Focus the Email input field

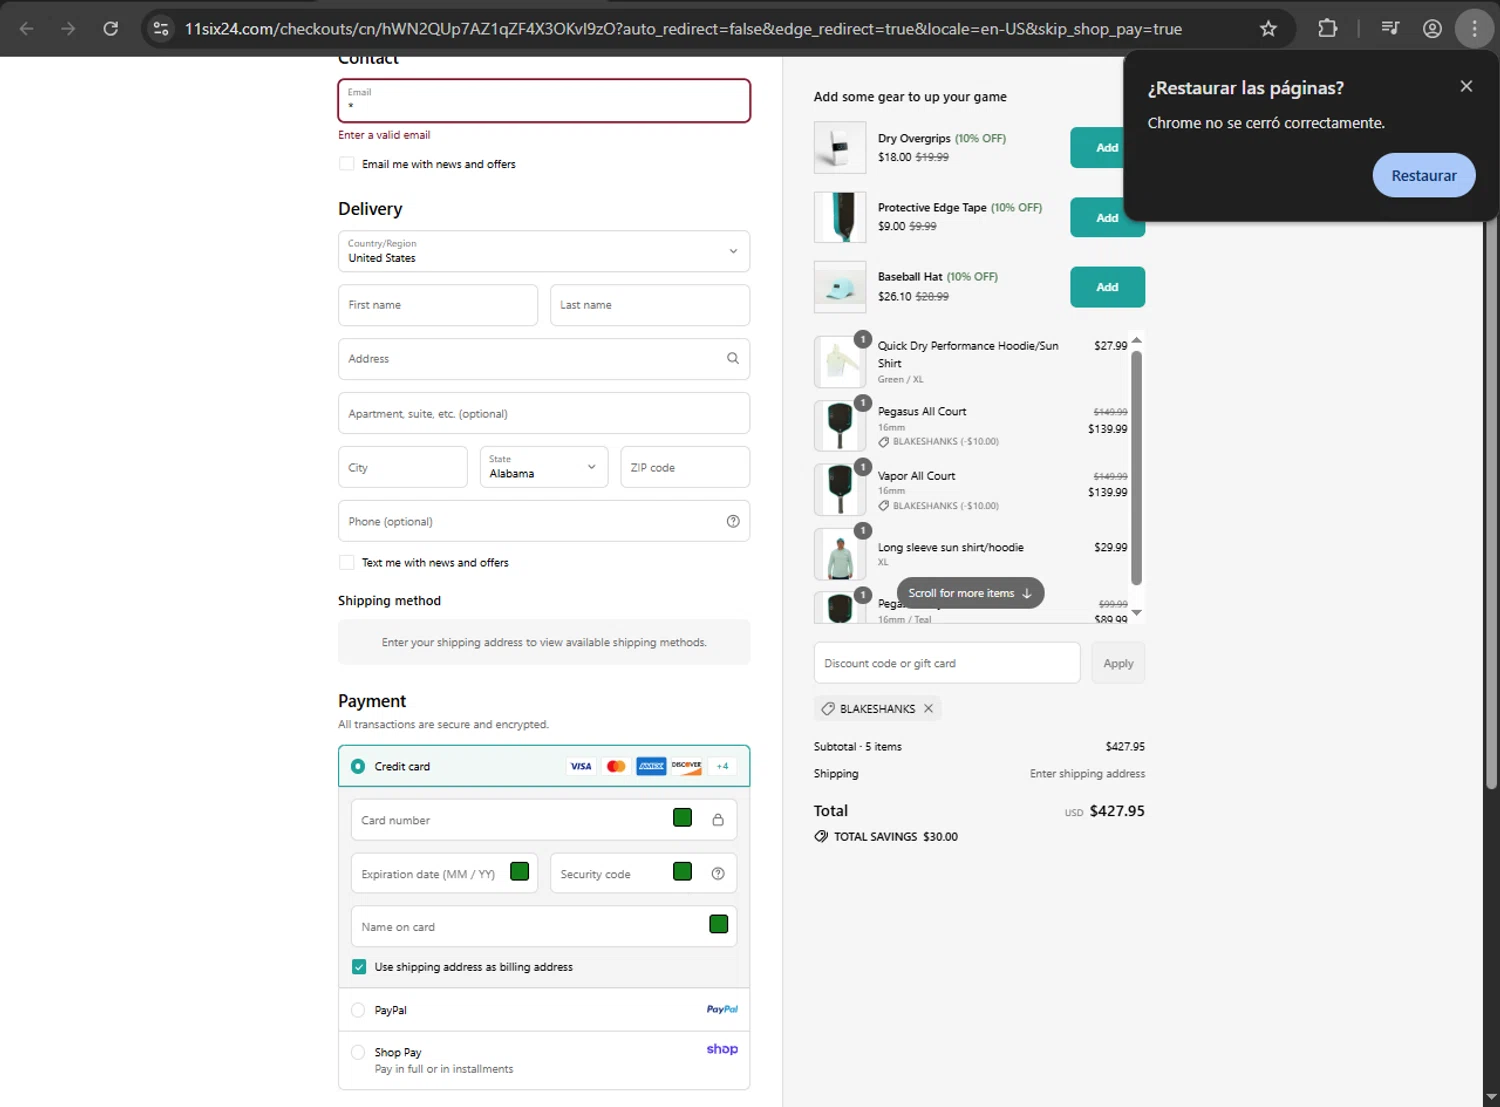[544, 100]
